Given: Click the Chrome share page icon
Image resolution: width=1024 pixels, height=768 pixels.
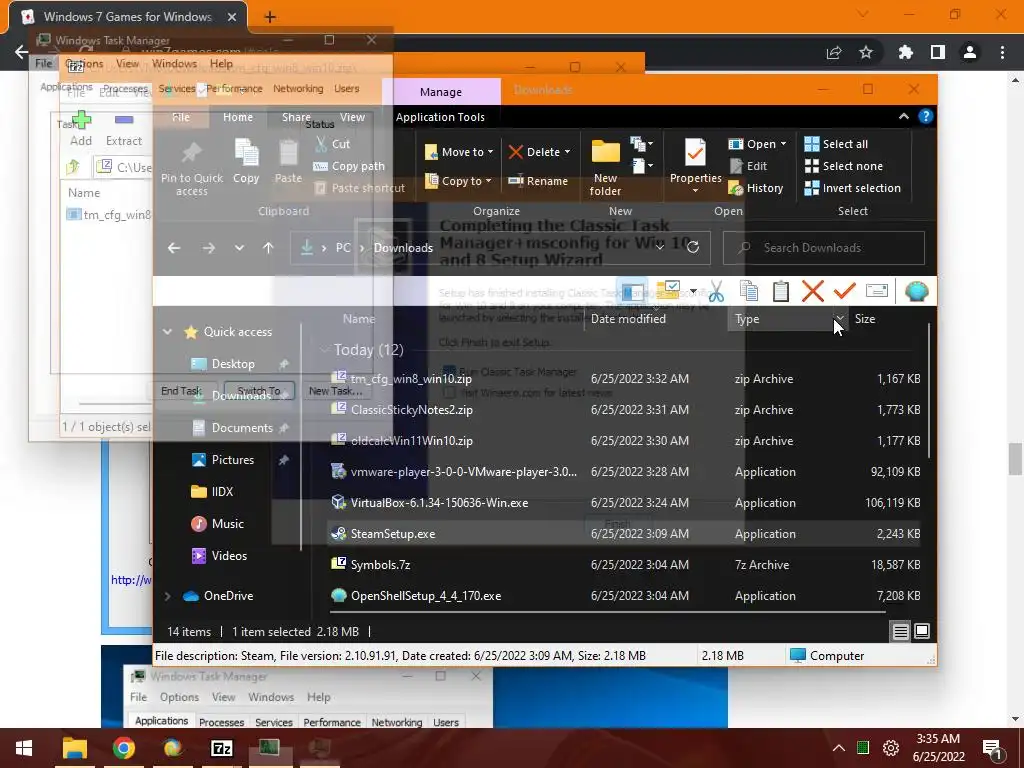Looking at the screenshot, I should [x=834, y=52].
